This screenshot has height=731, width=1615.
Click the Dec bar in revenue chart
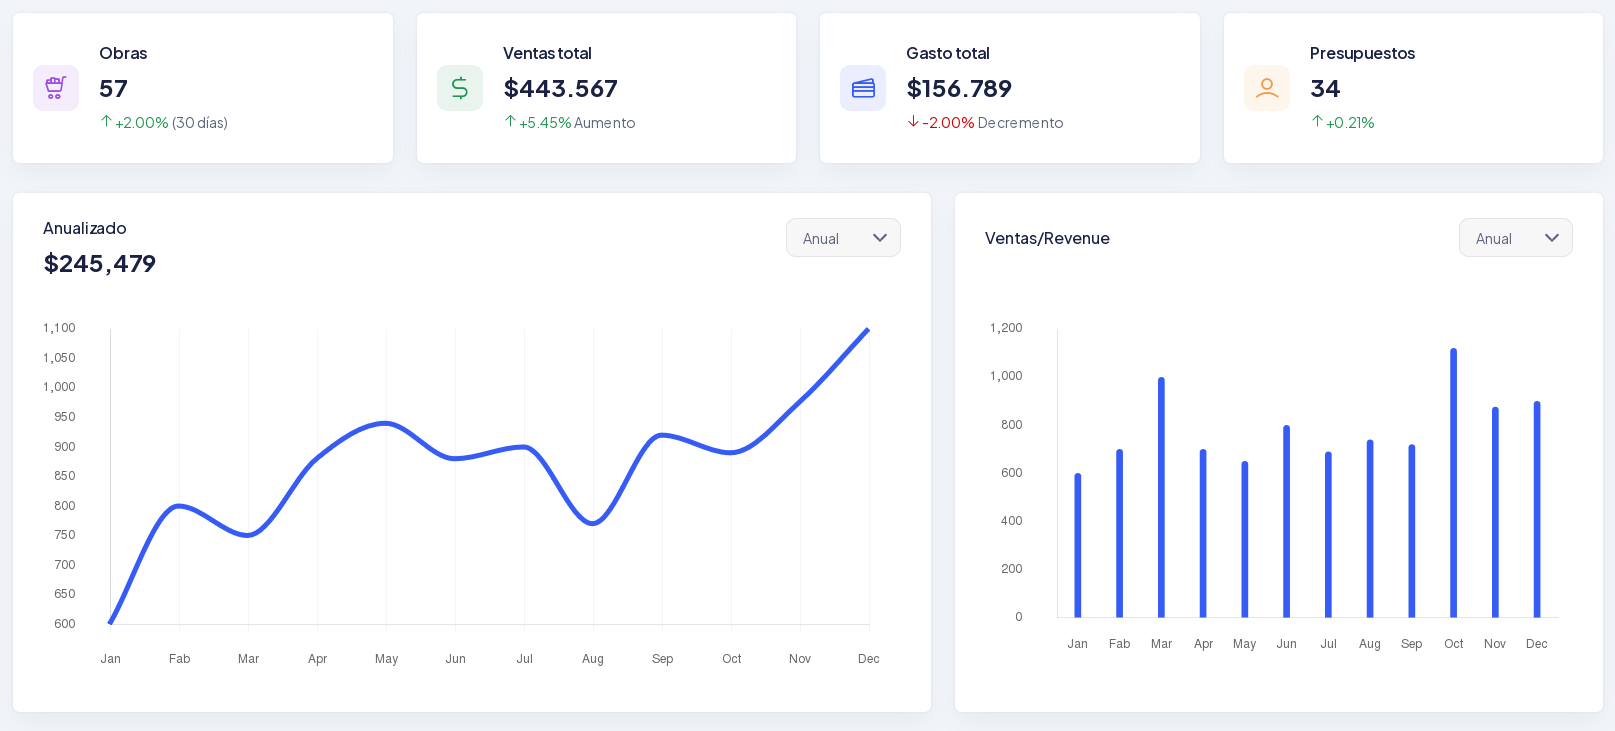[1537, 509]
